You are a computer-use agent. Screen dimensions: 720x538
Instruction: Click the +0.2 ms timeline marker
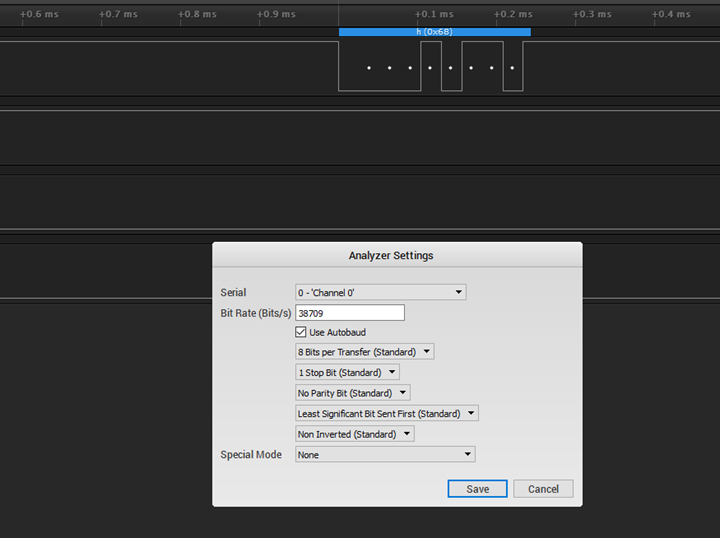[513, 15]
